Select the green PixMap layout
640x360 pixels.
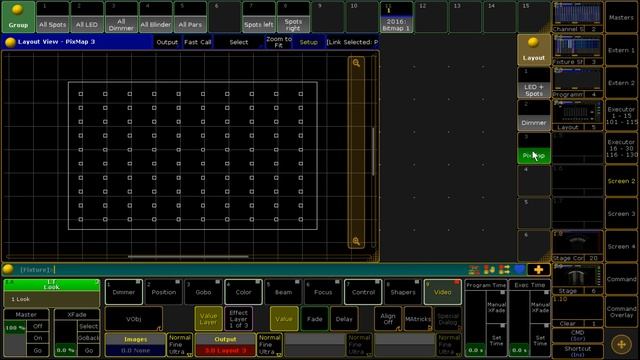pos(533,148)
